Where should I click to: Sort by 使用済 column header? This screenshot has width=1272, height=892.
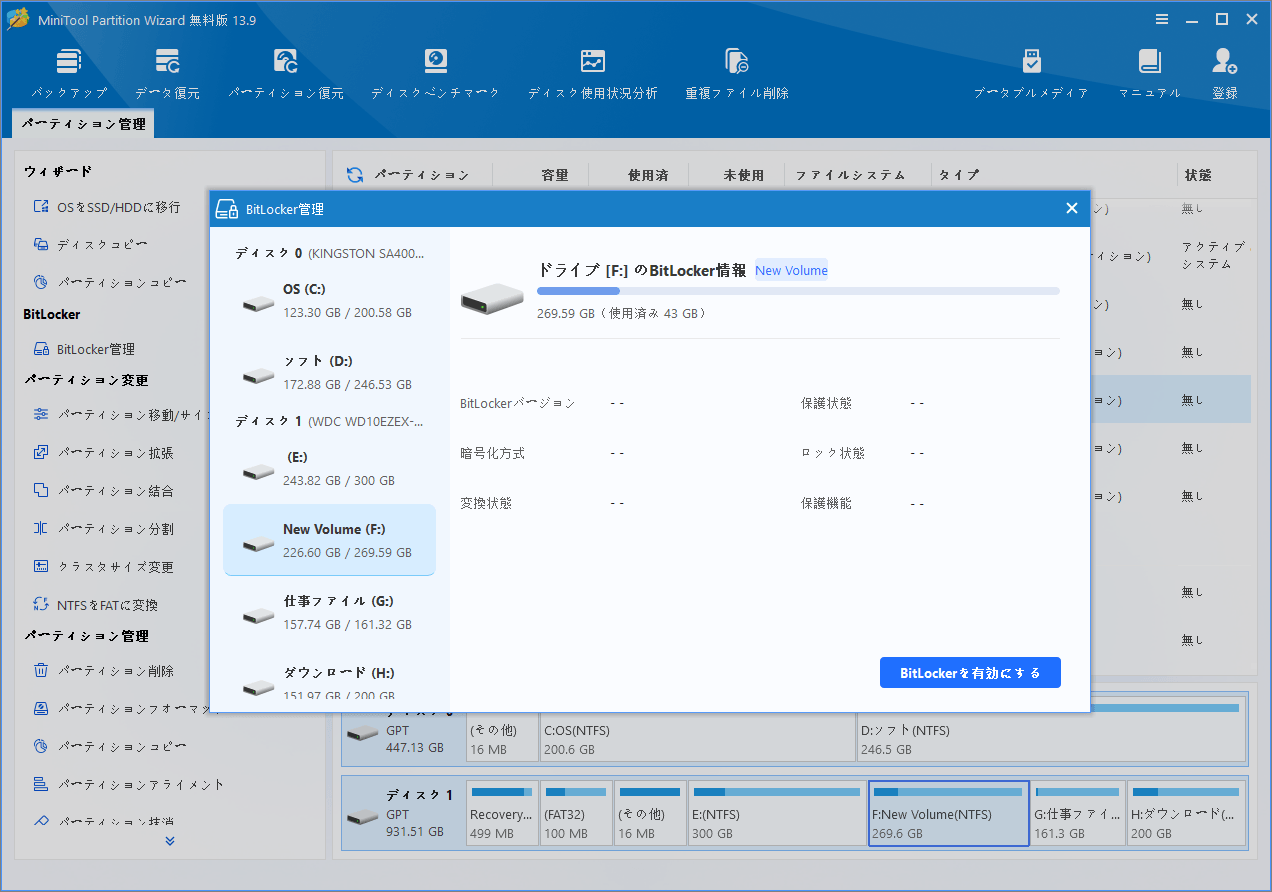[x=648, y=175]
